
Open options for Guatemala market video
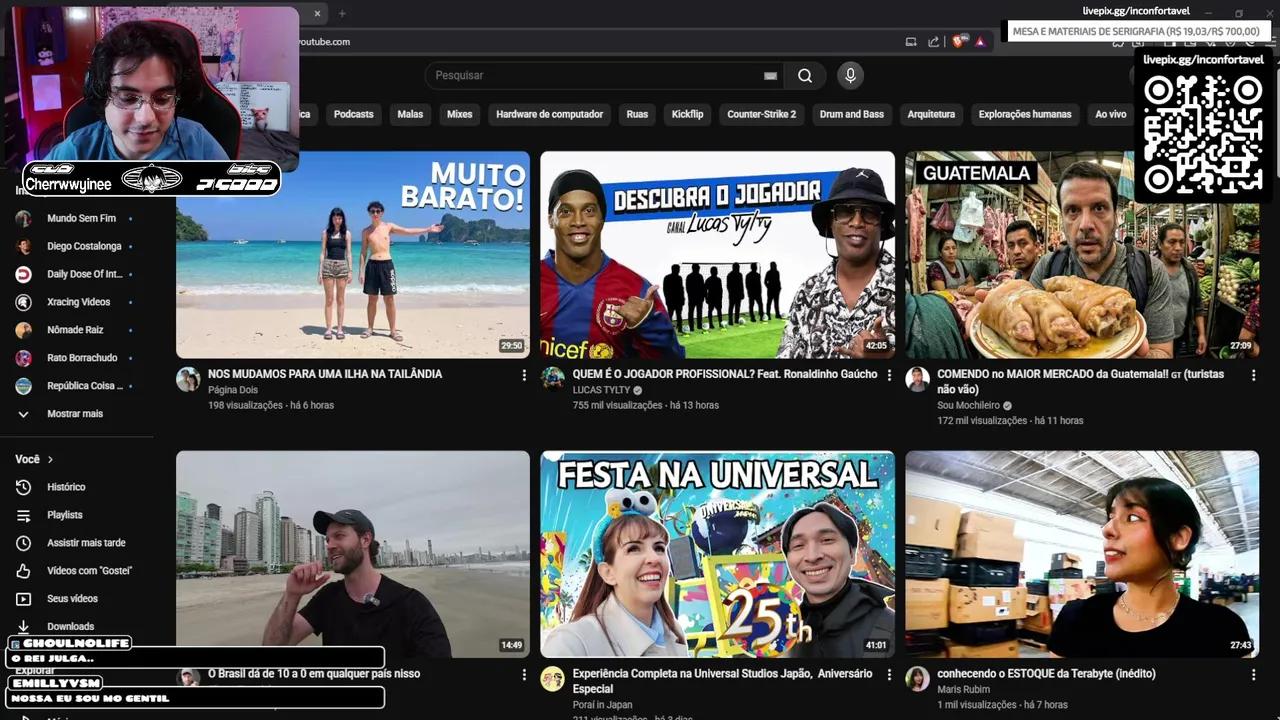point(1253,375)
